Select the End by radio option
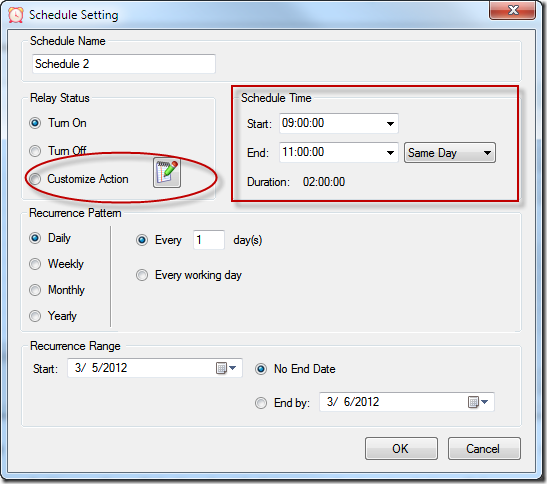 coord(261,403)
